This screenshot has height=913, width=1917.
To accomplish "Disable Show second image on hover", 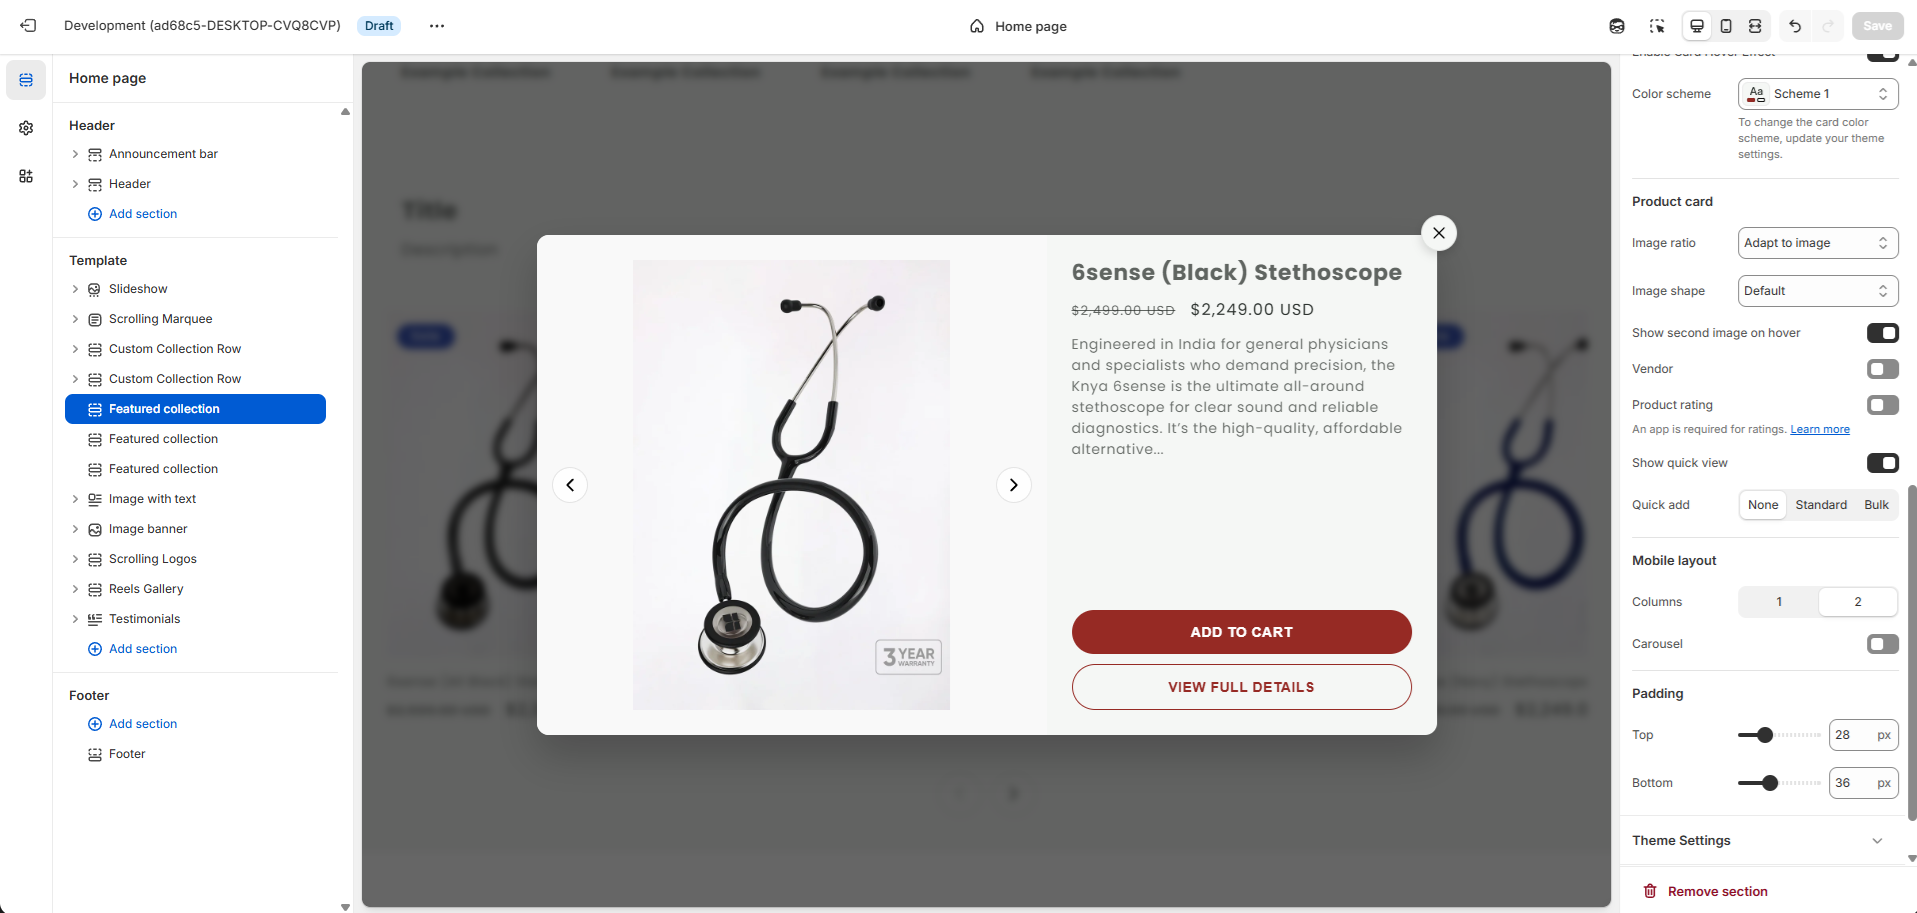I will 1882,333.
